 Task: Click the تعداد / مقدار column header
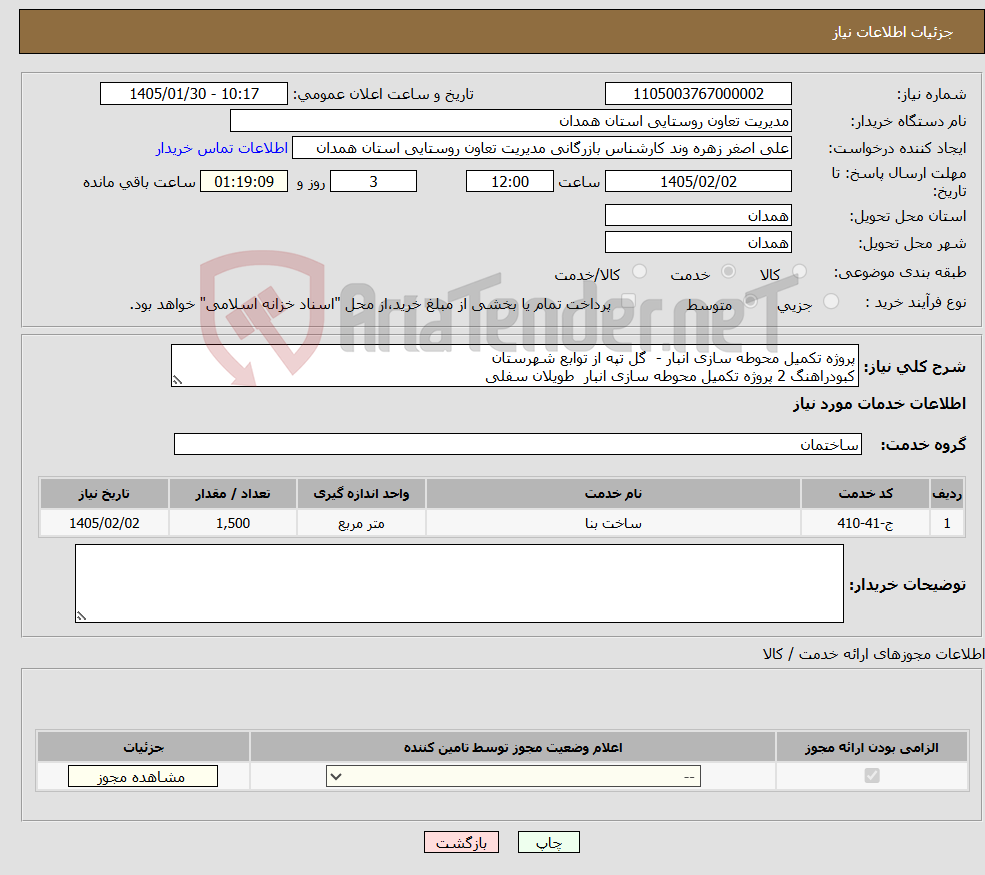[232, 494]
